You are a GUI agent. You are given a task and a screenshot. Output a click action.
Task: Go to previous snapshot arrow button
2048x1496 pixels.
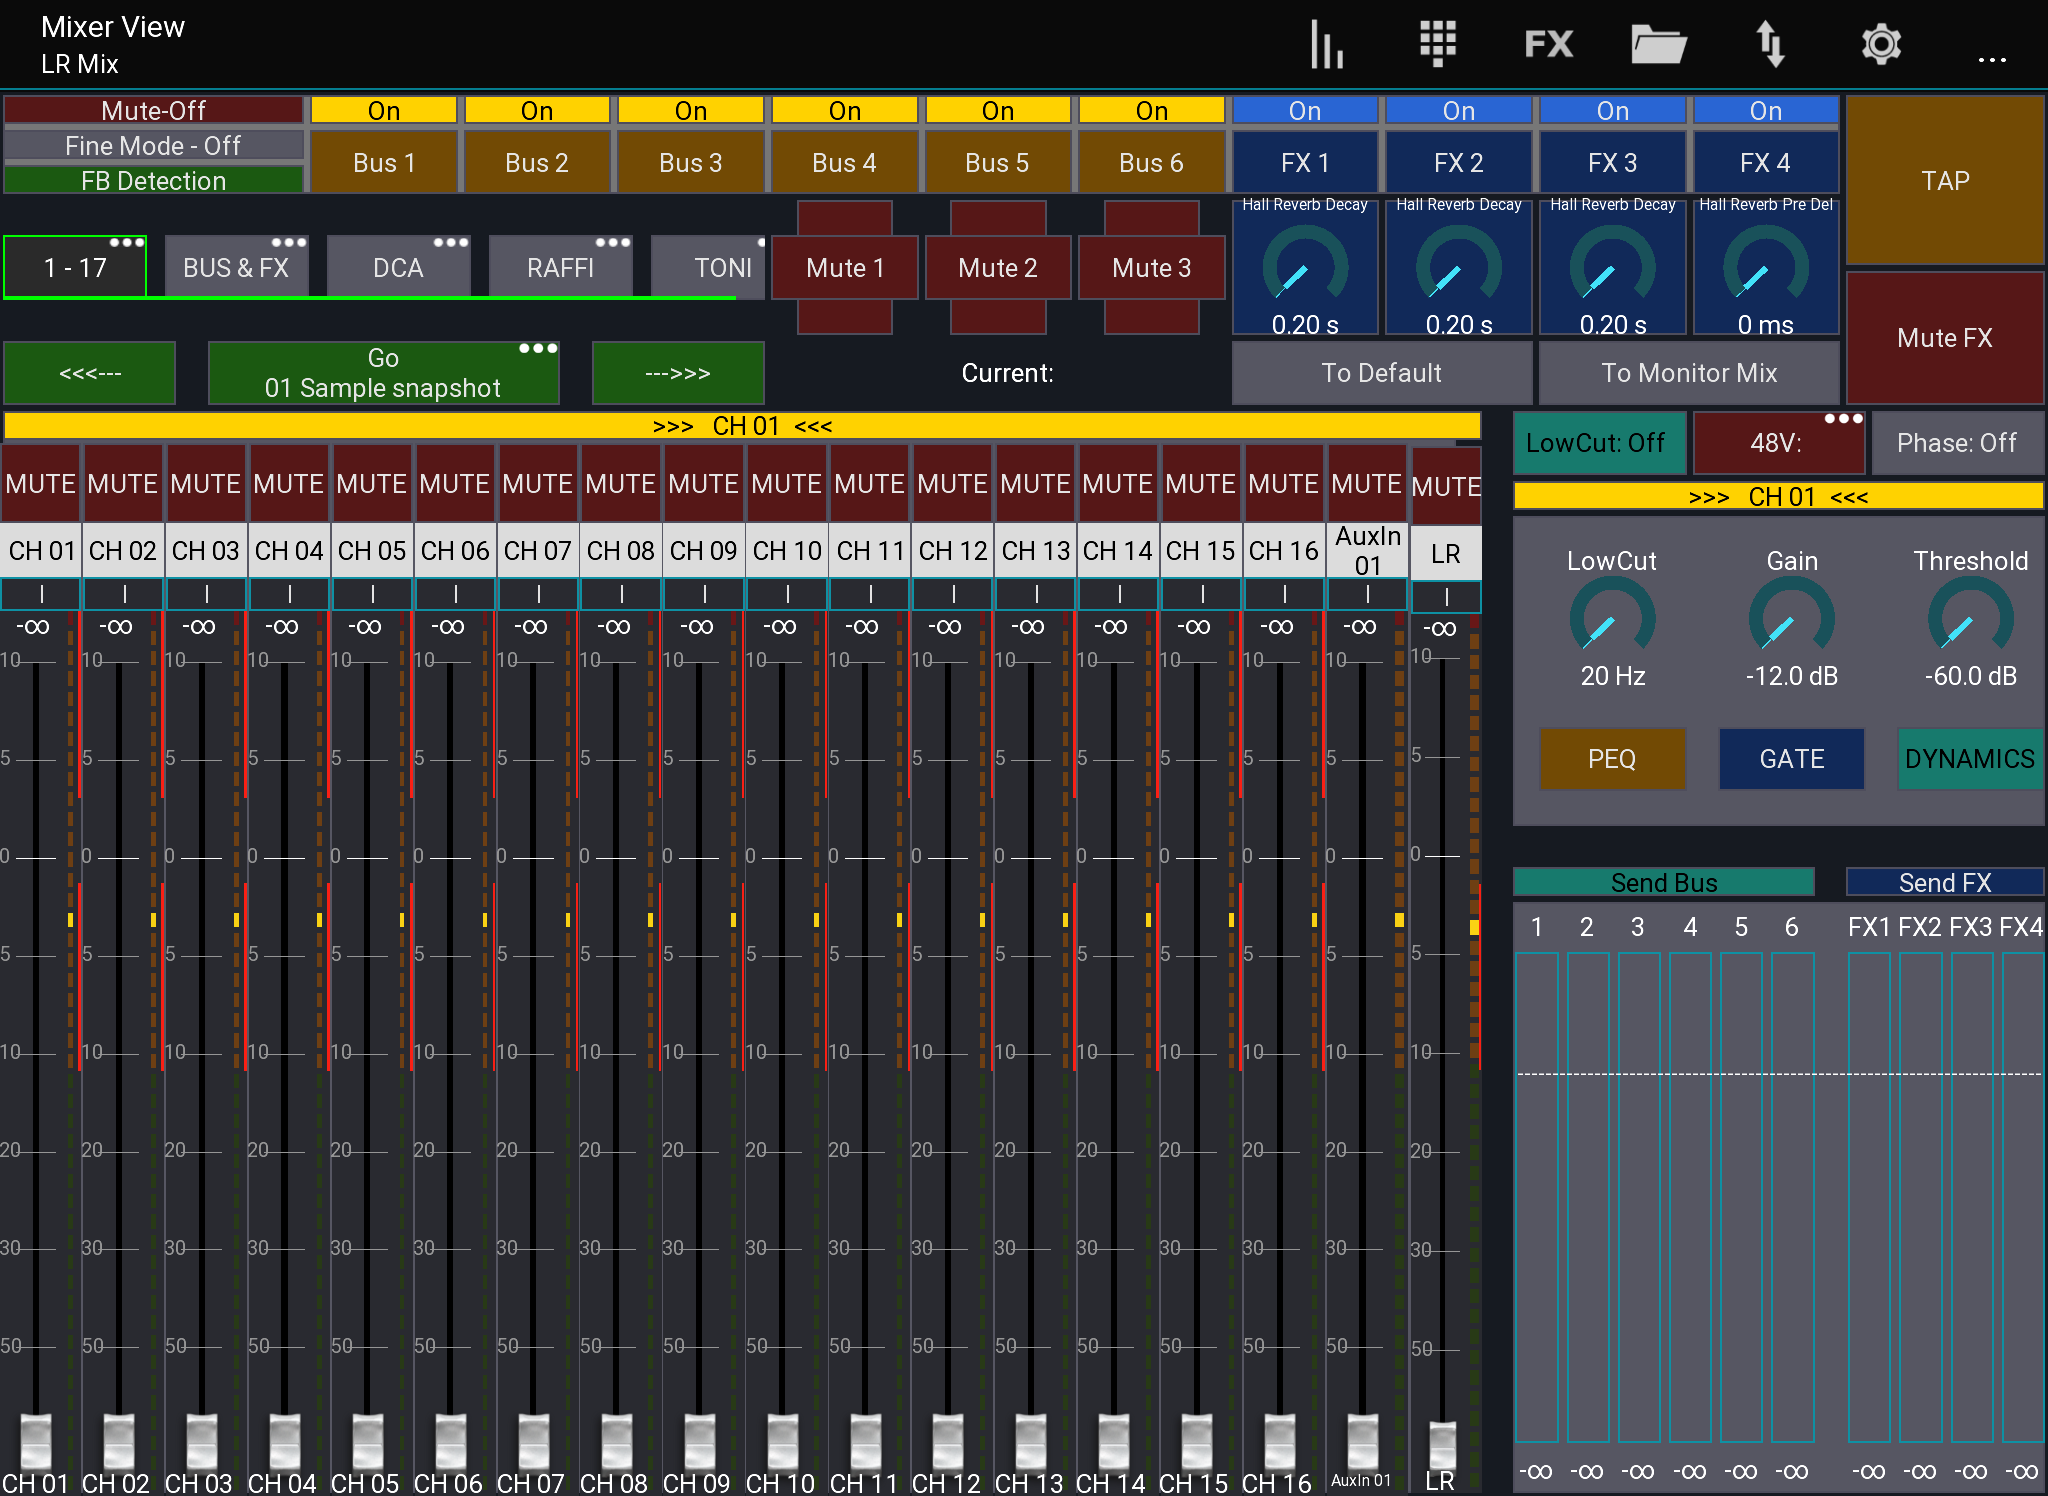click(90, 373)
